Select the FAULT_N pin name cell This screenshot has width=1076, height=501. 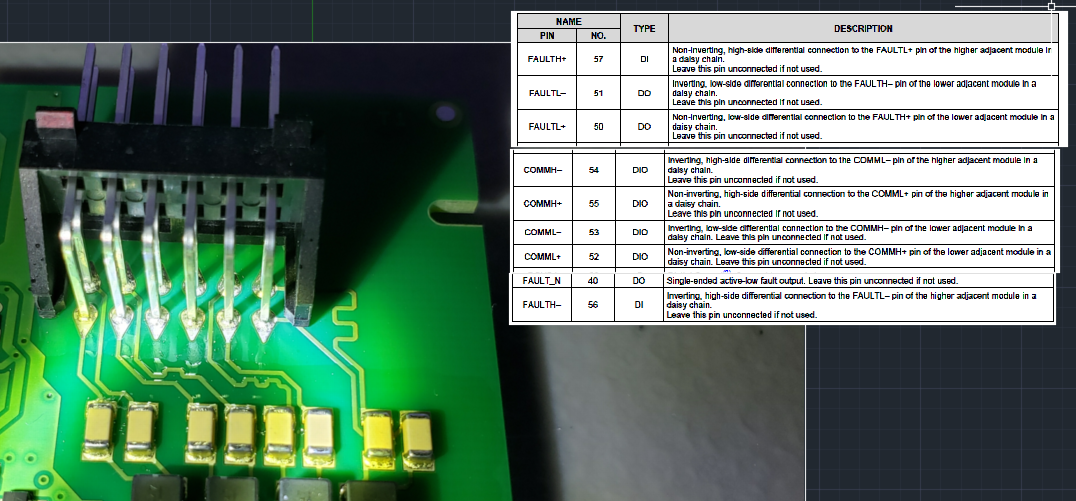click(x=541, y=280)
